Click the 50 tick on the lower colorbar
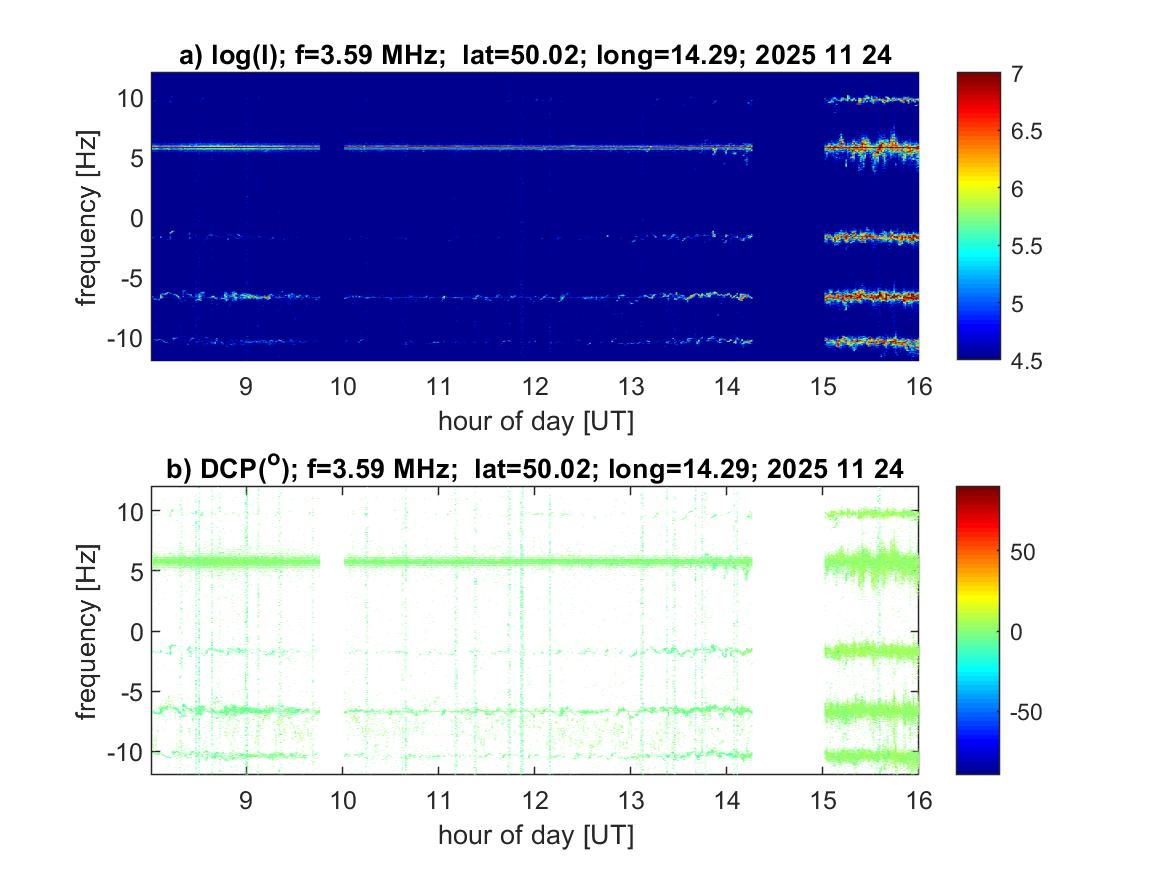Viewport: 1167px width, 875px height. [1027, 551]
